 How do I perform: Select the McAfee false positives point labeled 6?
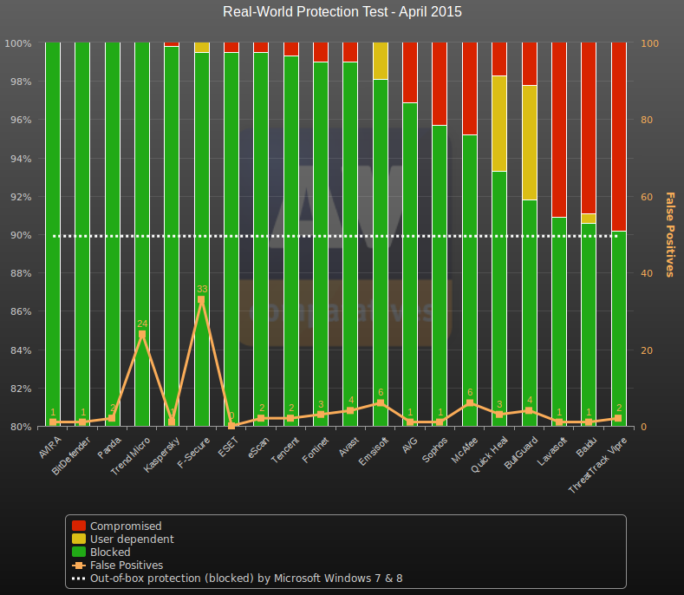470,403
